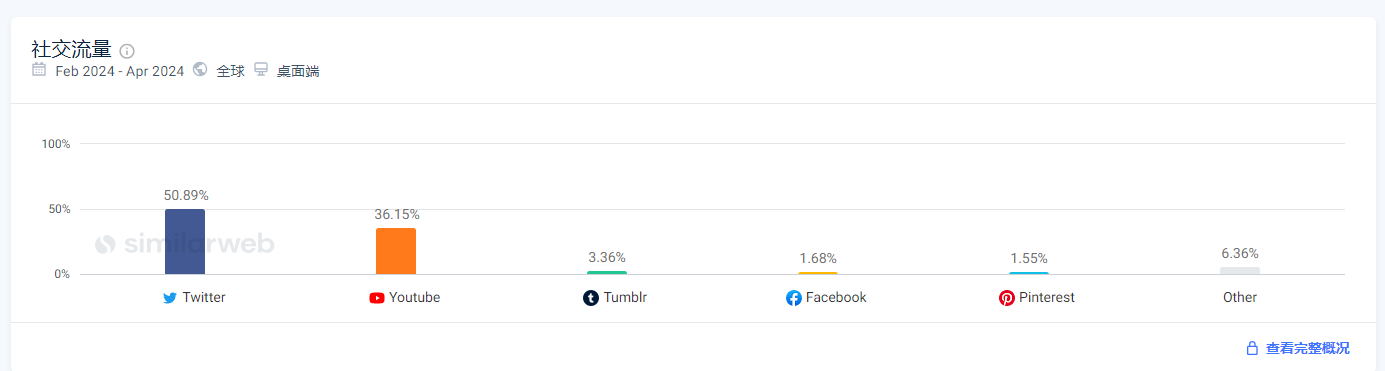Click the calendar icon before Feb 2024
This screenshot has width=1385, height=371.
[x=39, y=70]
